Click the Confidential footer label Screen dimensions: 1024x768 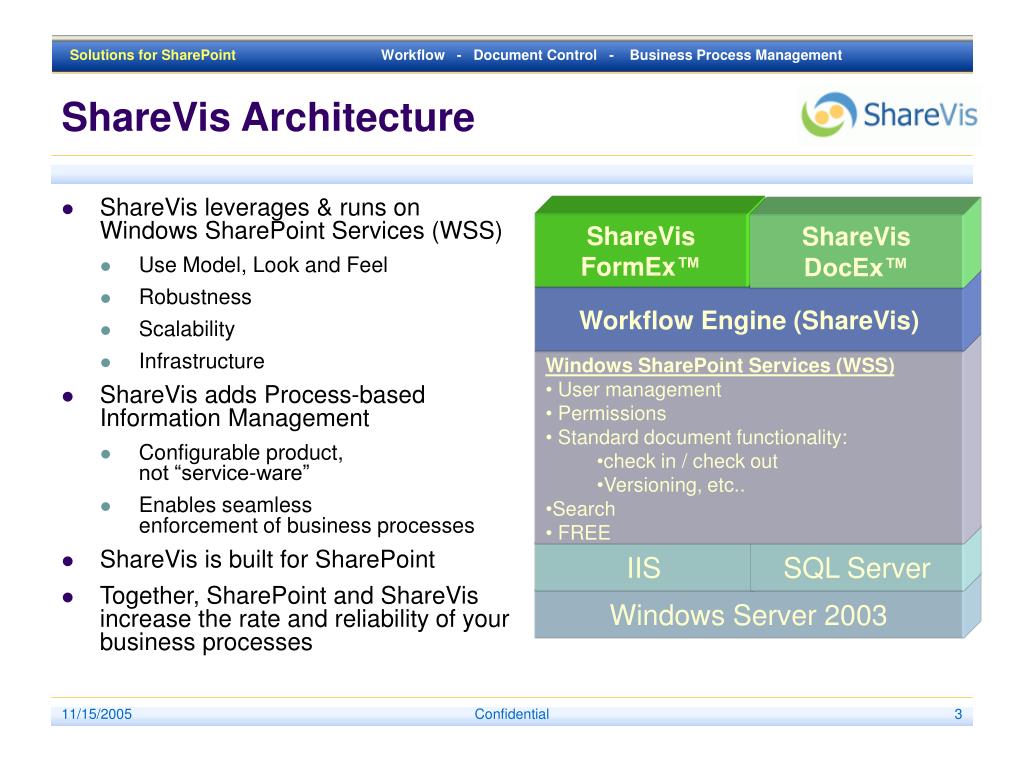click(511, 714)
